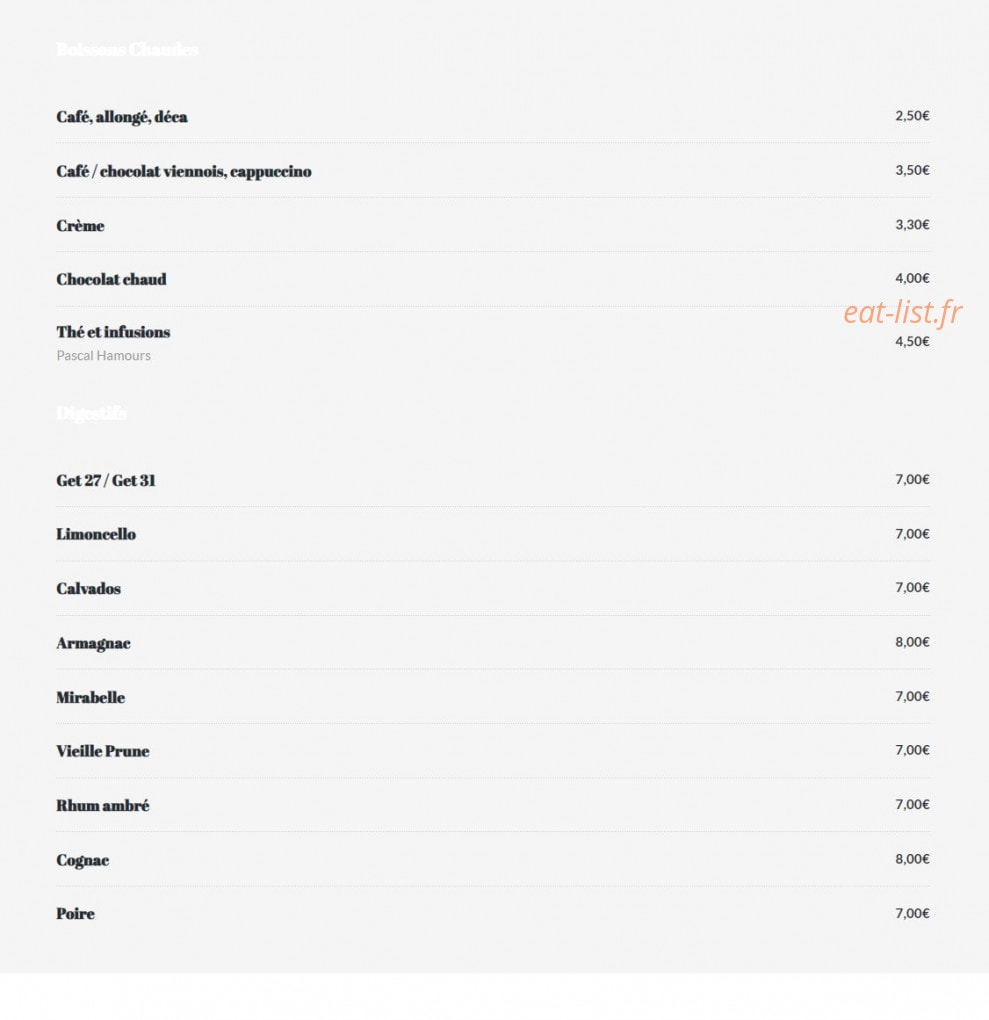Click the Café, allongé, déca item
This screenshot has width=989, height=1020.
122,117
